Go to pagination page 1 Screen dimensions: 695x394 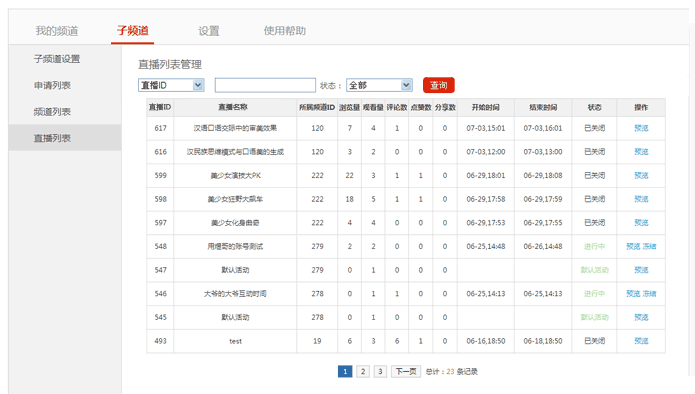click(345, 371)
